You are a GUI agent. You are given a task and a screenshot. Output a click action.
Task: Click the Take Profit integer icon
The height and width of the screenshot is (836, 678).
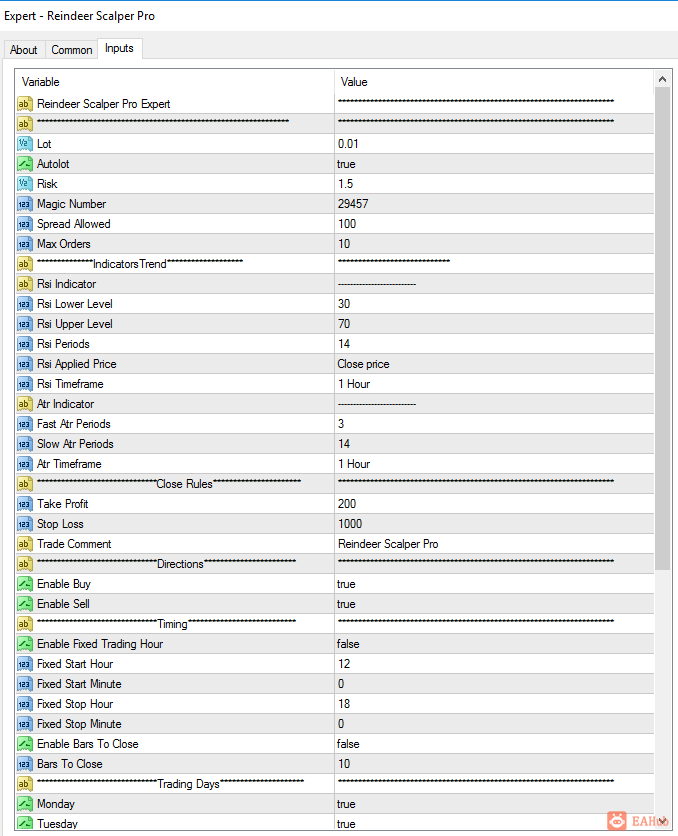[x=25, y=504]
